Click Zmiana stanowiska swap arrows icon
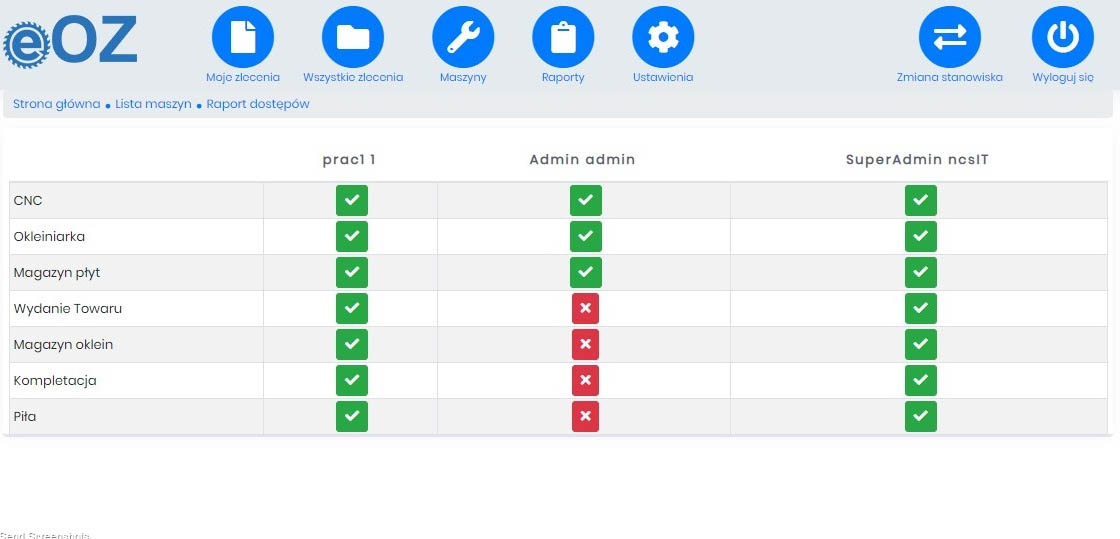 [950, 37]
